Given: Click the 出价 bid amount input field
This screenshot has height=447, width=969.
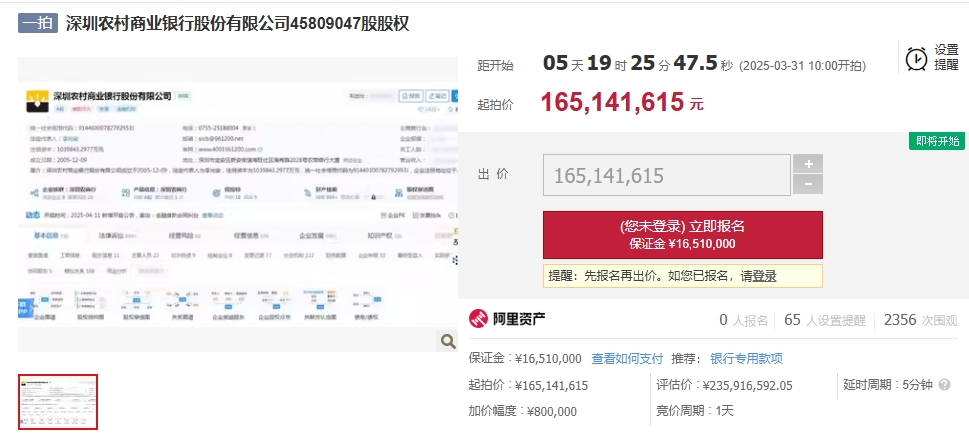Looking at the screenshot, I should [667, 175].
